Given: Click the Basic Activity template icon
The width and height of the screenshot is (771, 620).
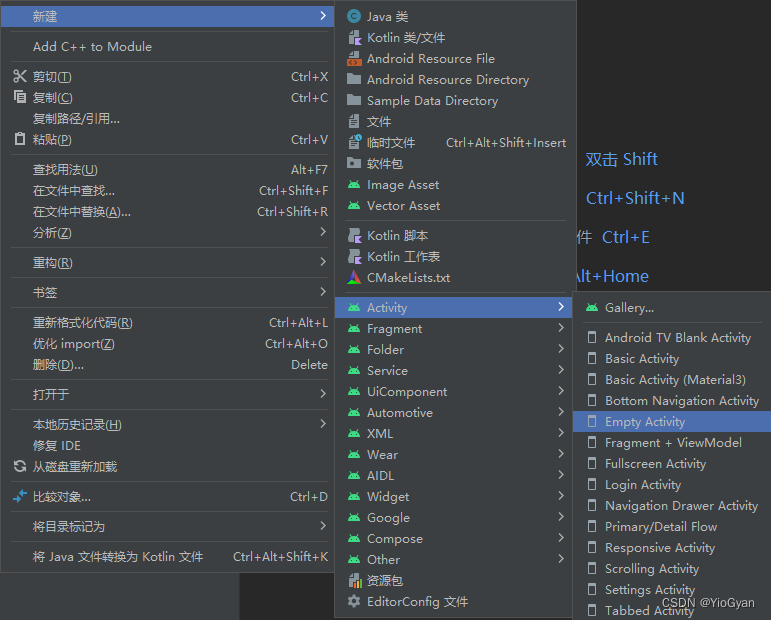Looking at the screenshot, I should coord(592,358).
